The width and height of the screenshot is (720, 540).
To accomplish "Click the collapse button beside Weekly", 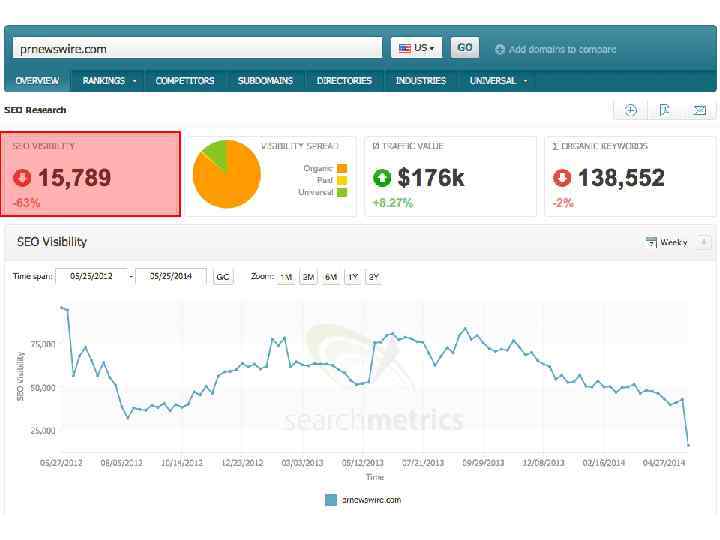I will point(703,242).
